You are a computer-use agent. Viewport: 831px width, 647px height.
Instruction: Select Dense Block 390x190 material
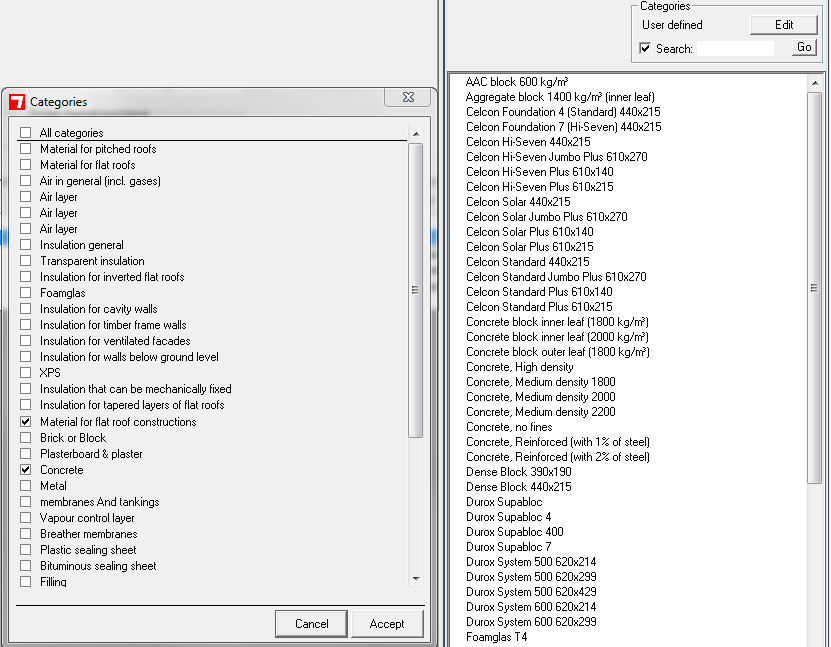coord(518,472)
